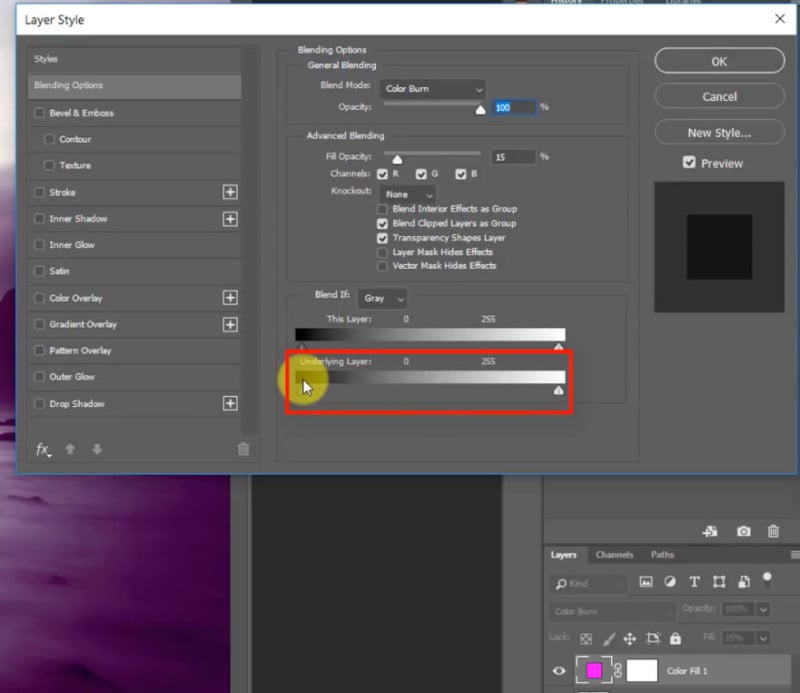
Task: Click the magenta color fill thumbnail
Action: 593,670
